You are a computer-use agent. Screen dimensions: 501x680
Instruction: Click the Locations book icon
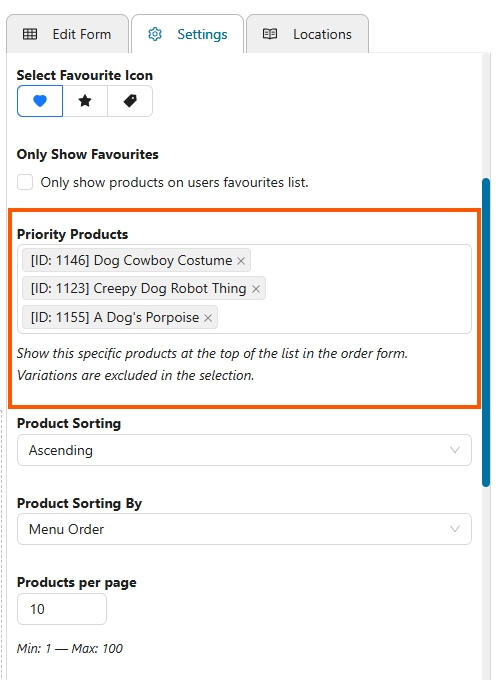coord(270,34)
